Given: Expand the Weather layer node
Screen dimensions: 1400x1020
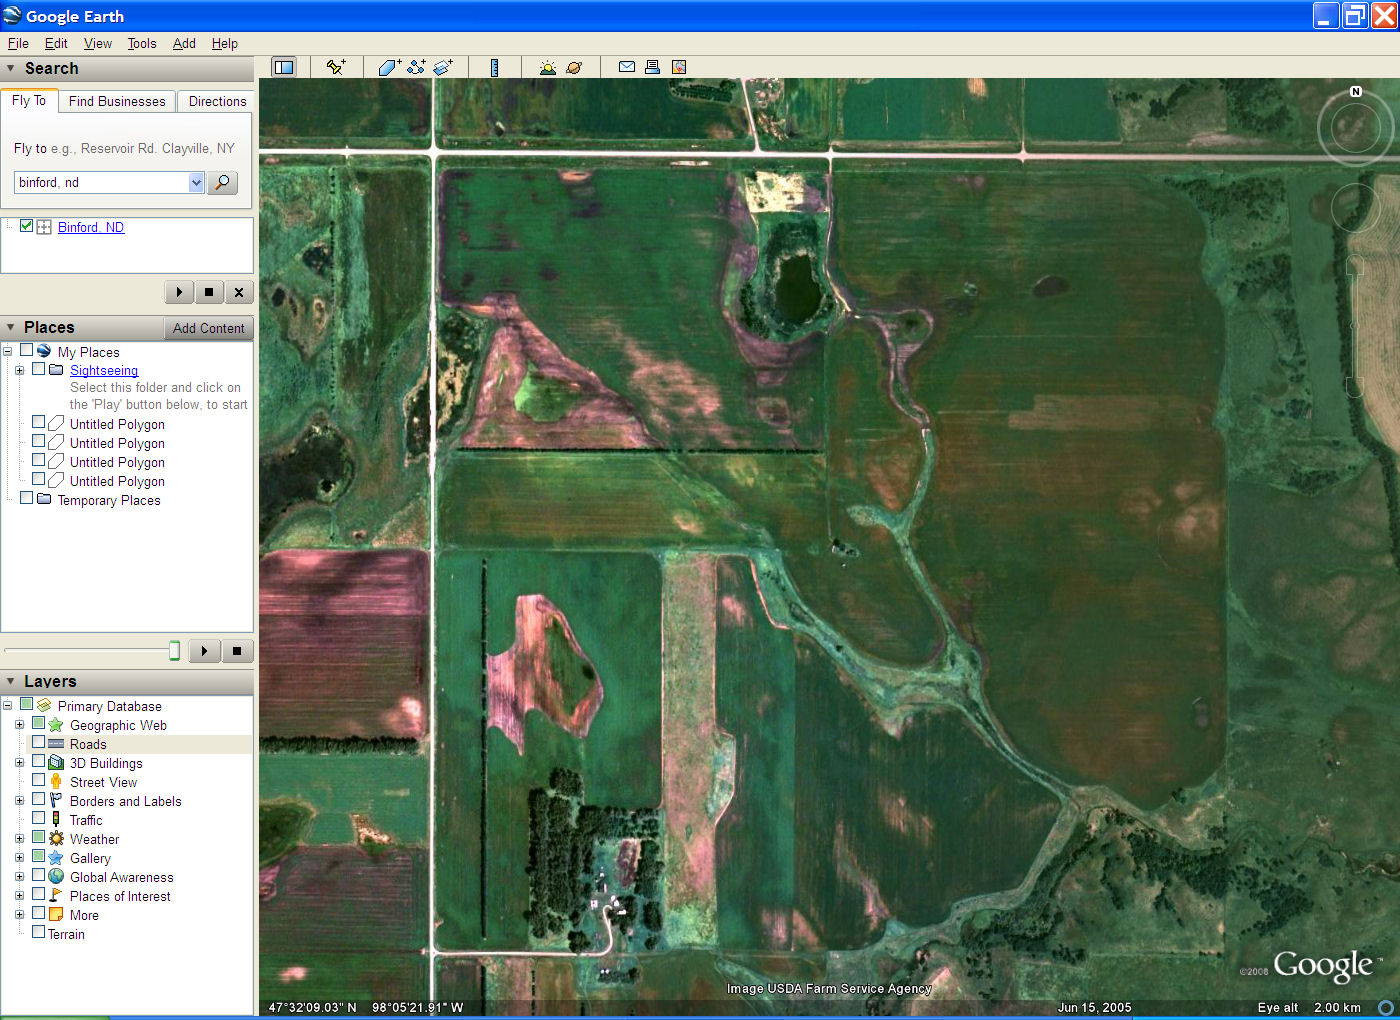Looking at the screenshot, I should pyautogui.click(x=19, y=839).
